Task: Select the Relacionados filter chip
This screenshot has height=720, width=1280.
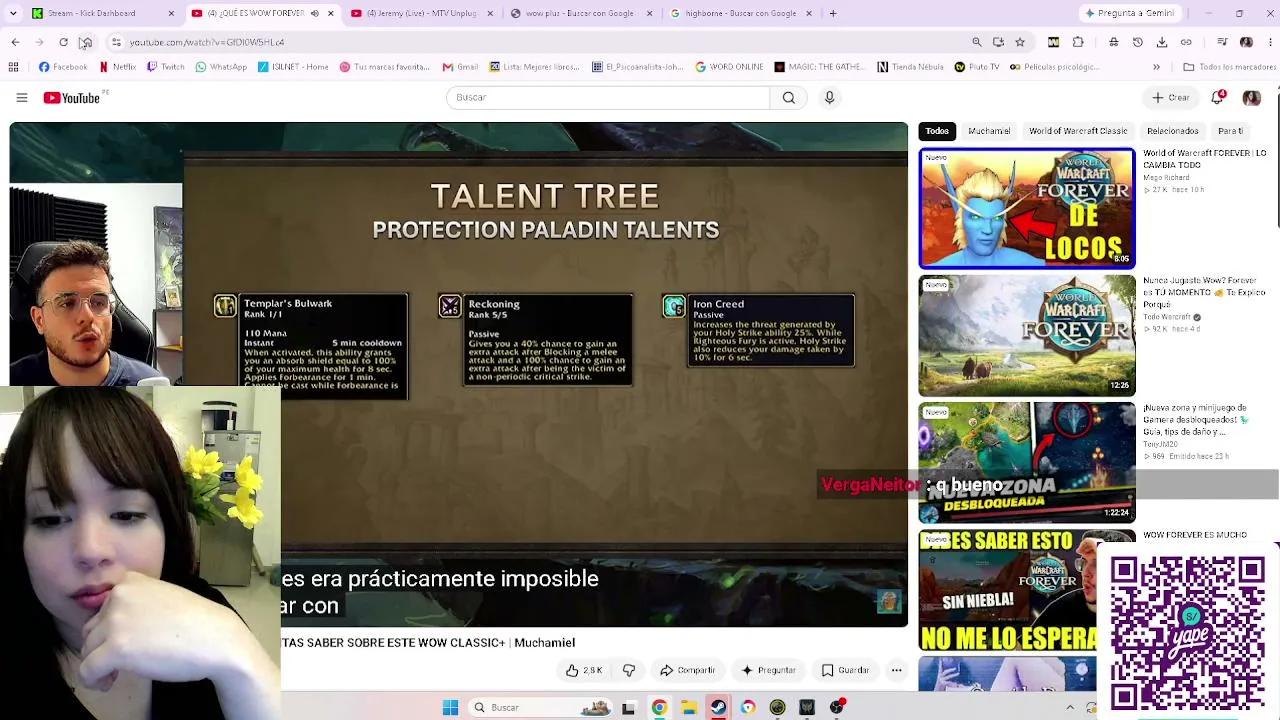Action: tap(1173, 131)
